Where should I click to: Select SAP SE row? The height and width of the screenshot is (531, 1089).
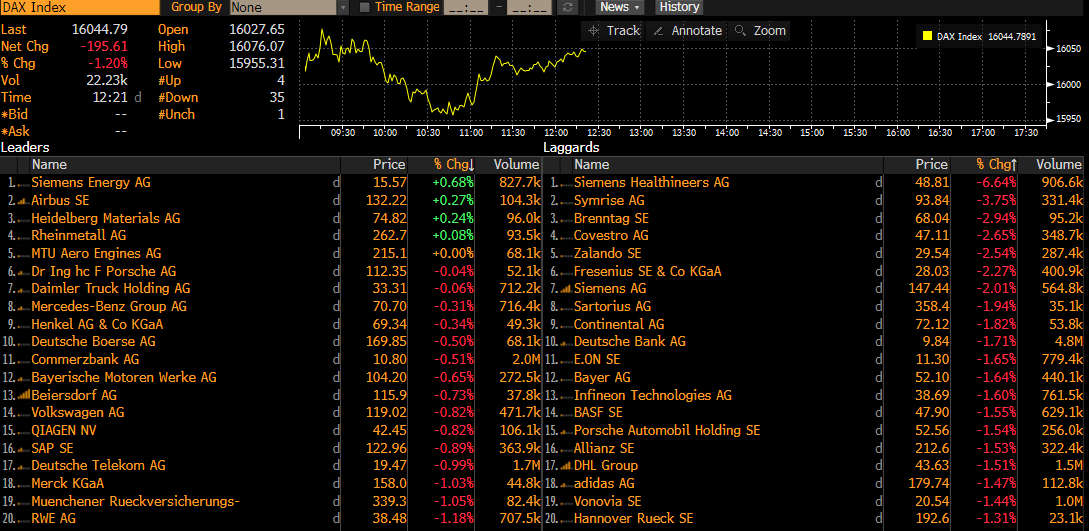tap(271, 448)
